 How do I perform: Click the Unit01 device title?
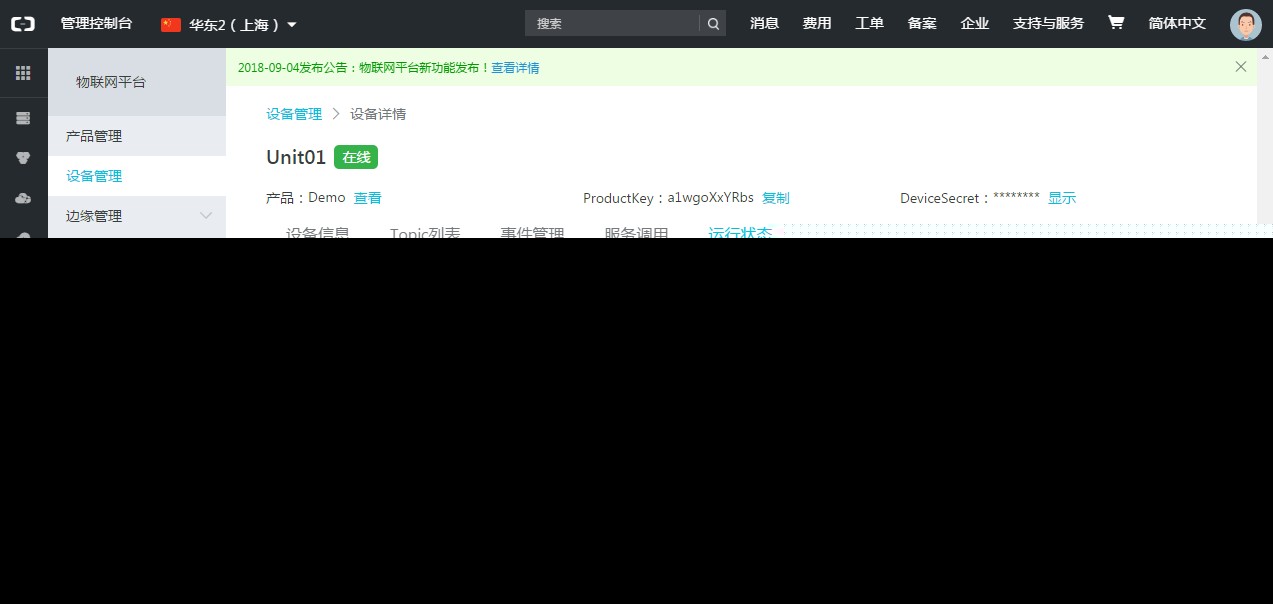(x=296, y=157)
